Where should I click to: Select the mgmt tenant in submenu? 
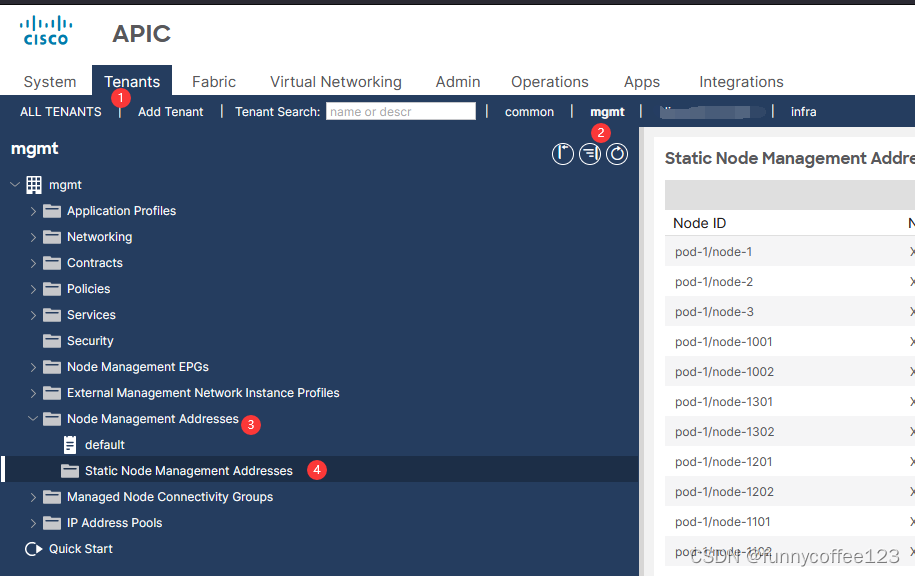607,111
